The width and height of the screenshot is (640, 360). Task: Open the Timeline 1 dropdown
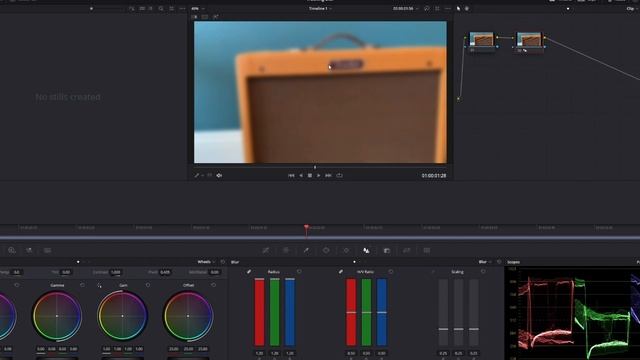click(320, 8)
